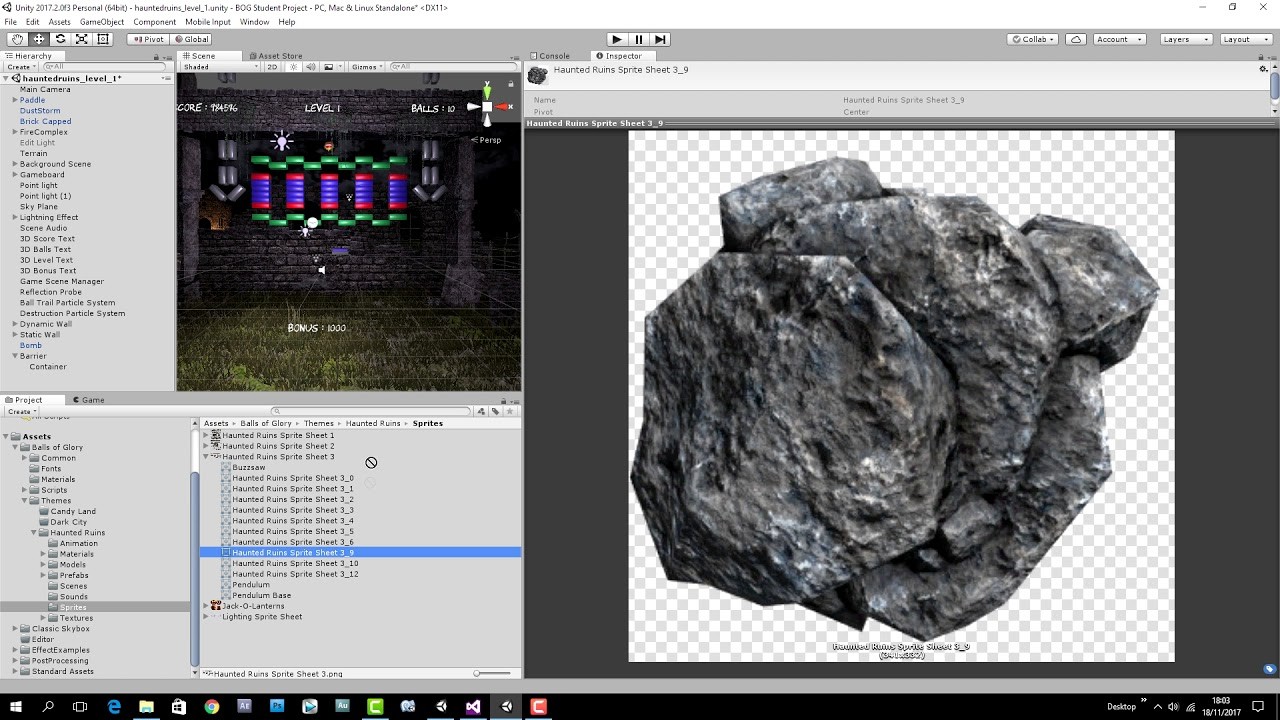Click the Hierarchy search field
Screen dimensions: 1280x720
[x=106, y=67]
